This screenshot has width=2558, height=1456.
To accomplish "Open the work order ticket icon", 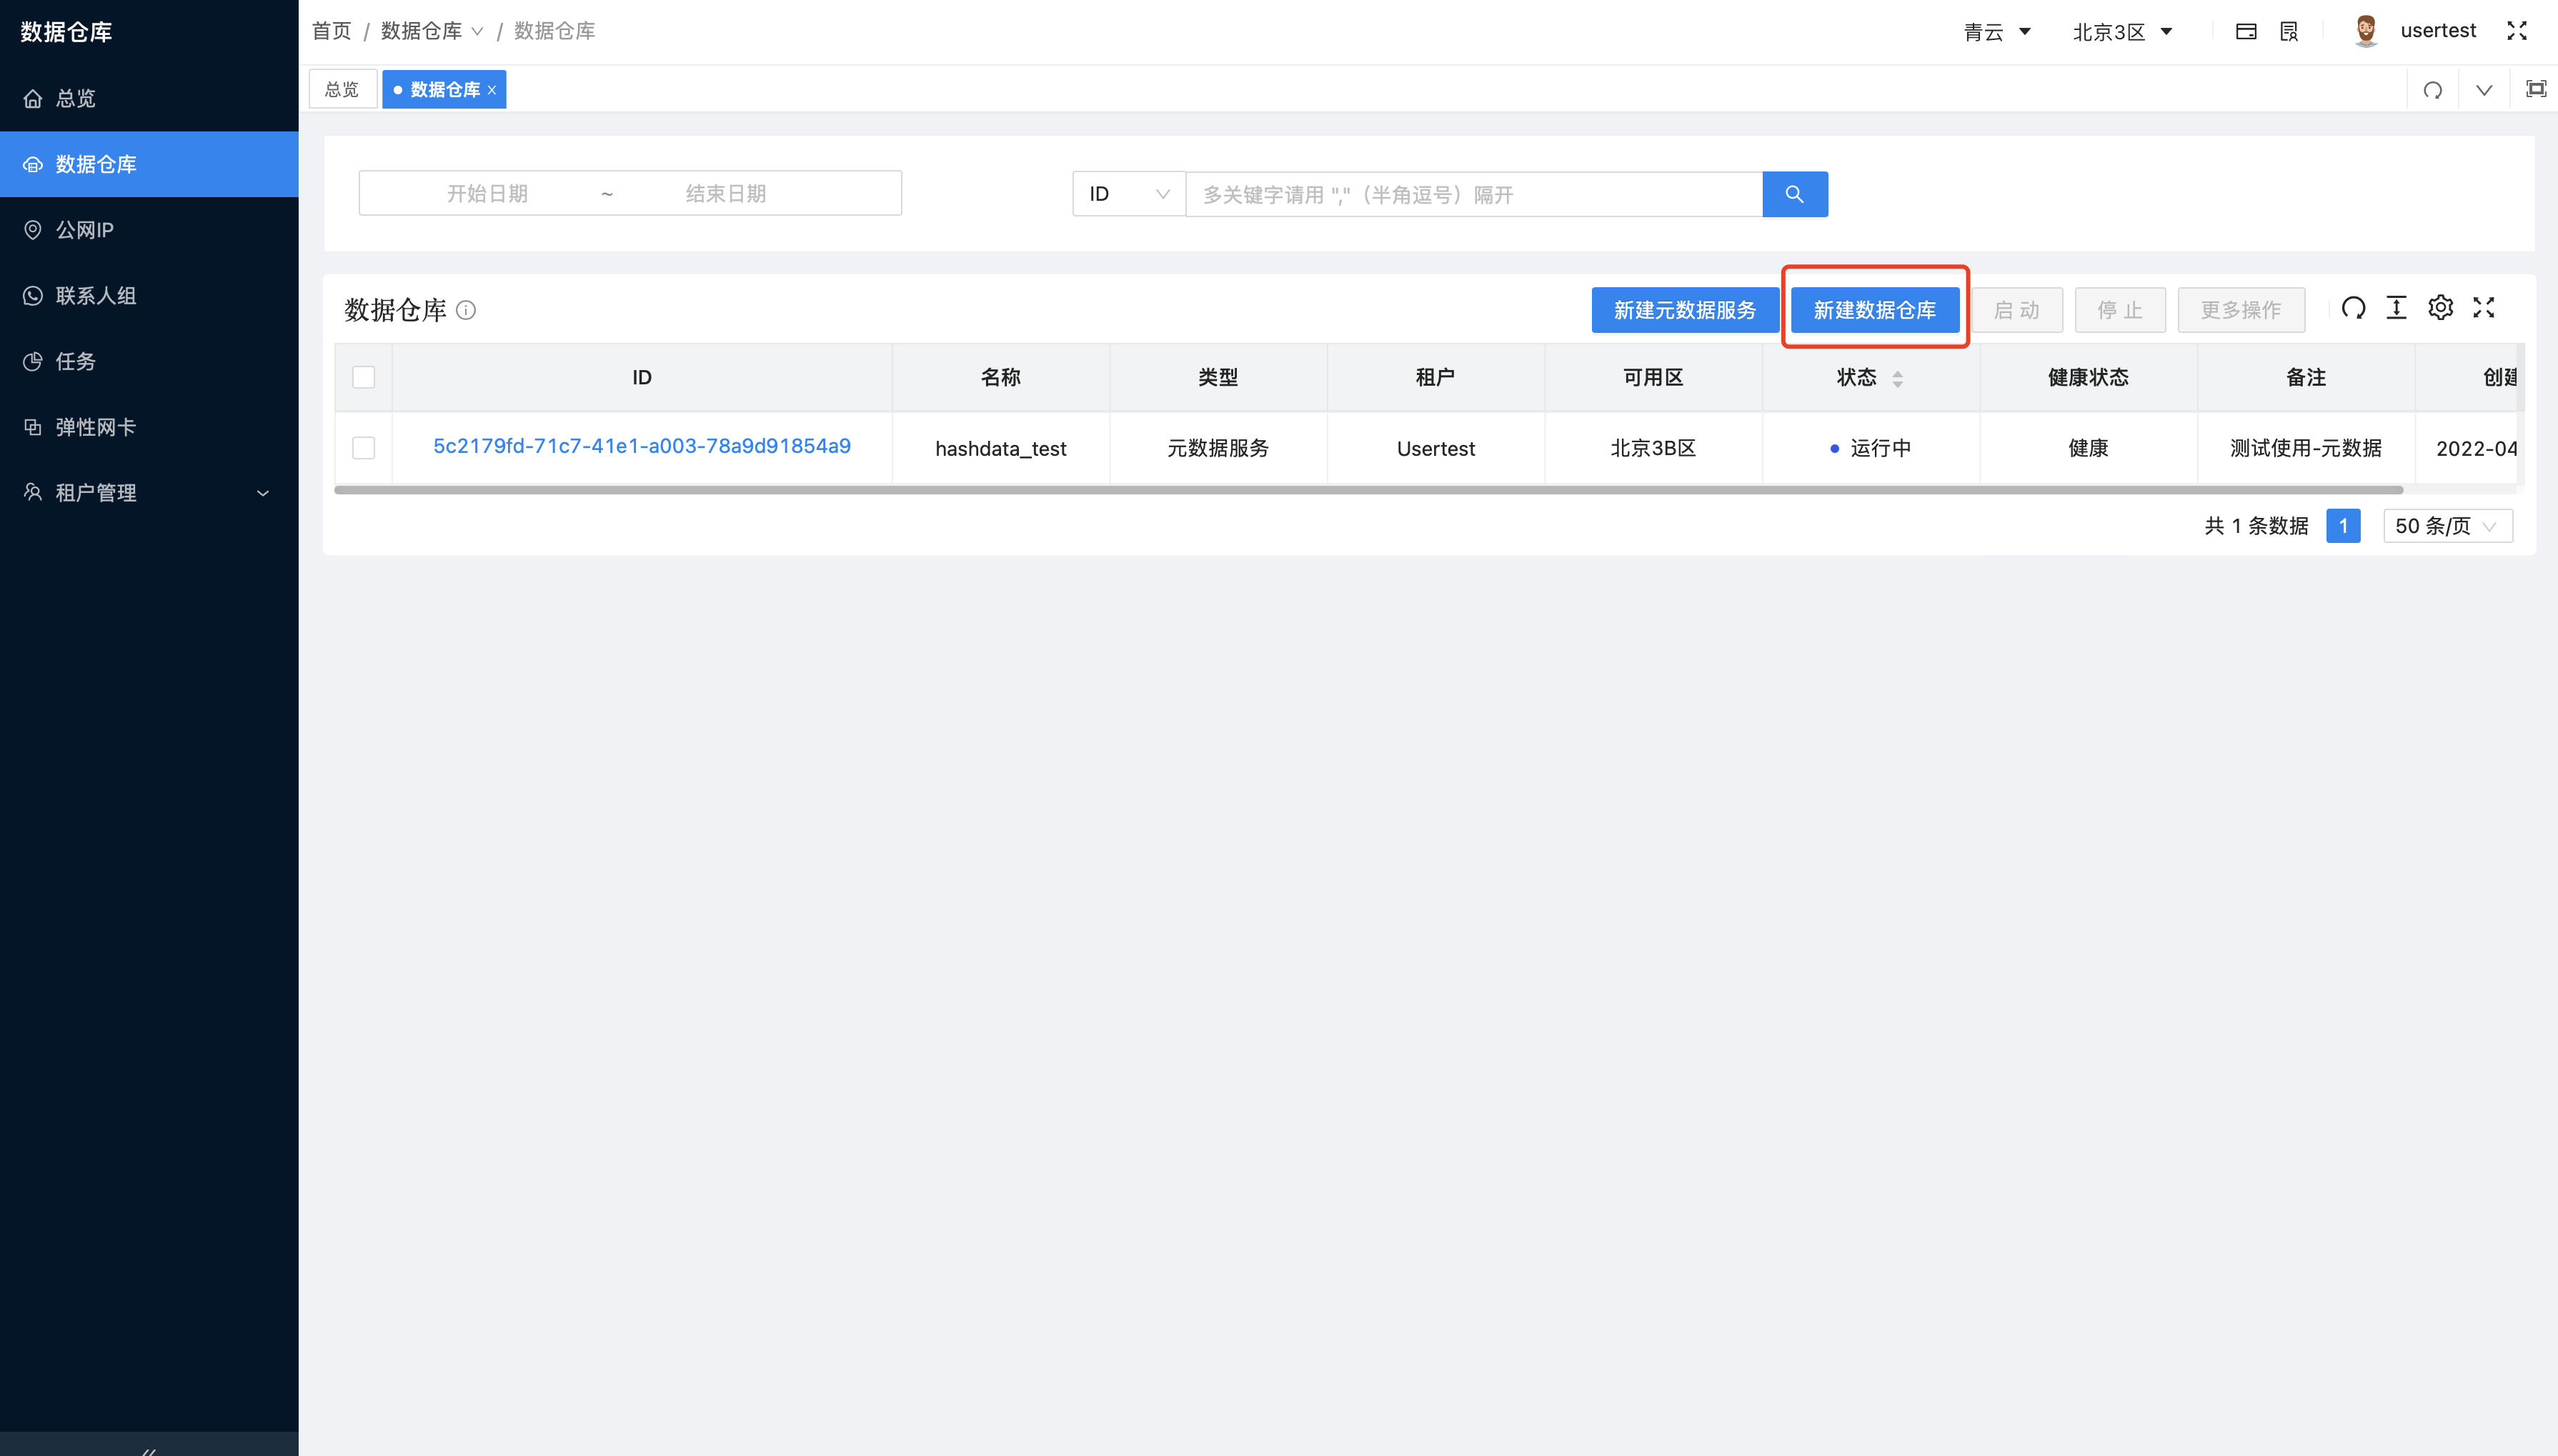I will coord(2289,30).
